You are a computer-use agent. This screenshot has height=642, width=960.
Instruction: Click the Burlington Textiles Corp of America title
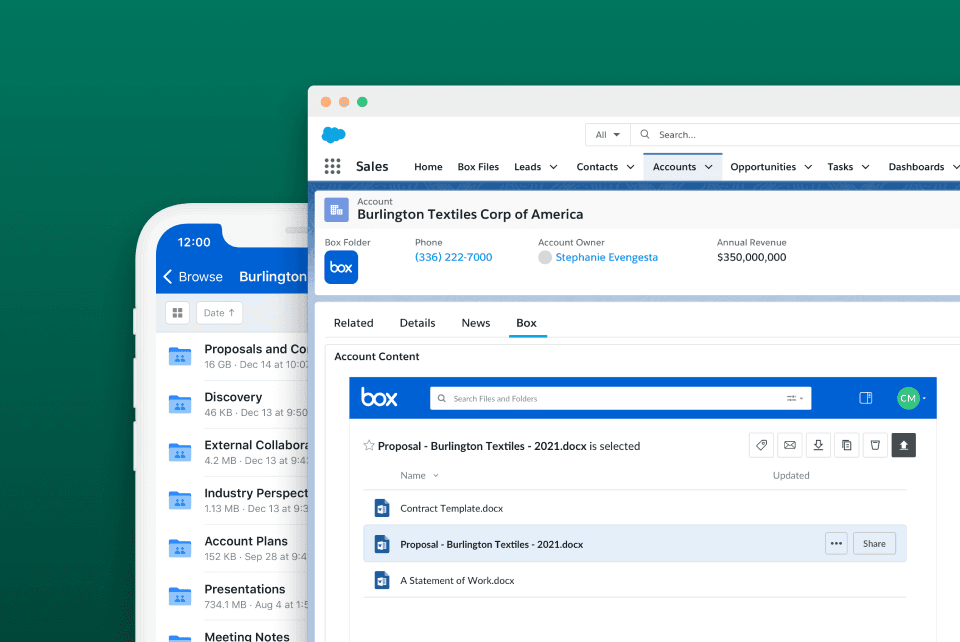(x=470, y=215)
